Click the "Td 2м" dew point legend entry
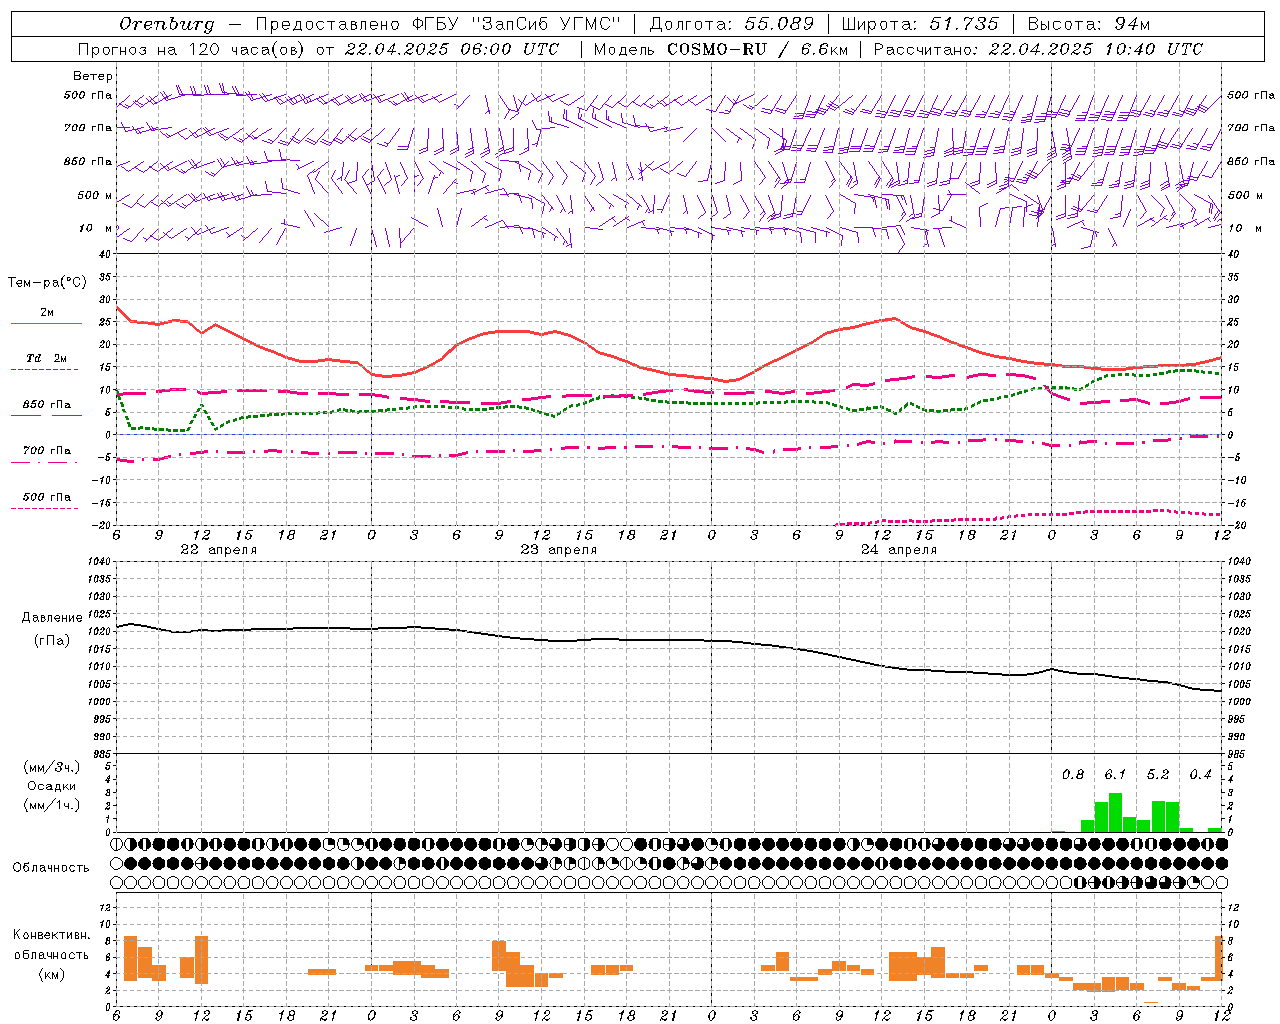This screenshot has height=1024, width=1280. click(x=46, y=360)
